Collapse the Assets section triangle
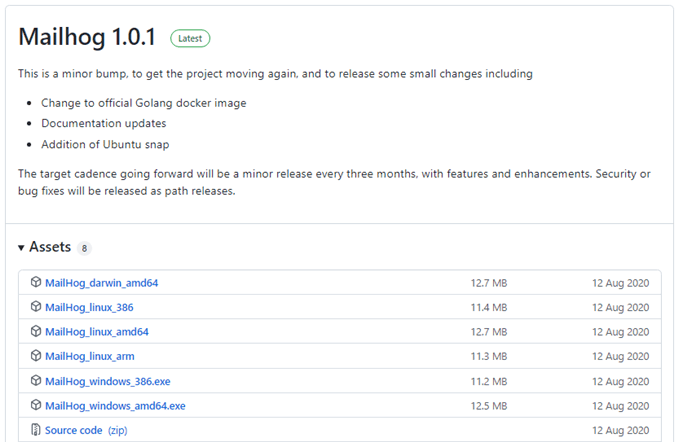Screen dimensions: 700x442 (x=21, y=248)
